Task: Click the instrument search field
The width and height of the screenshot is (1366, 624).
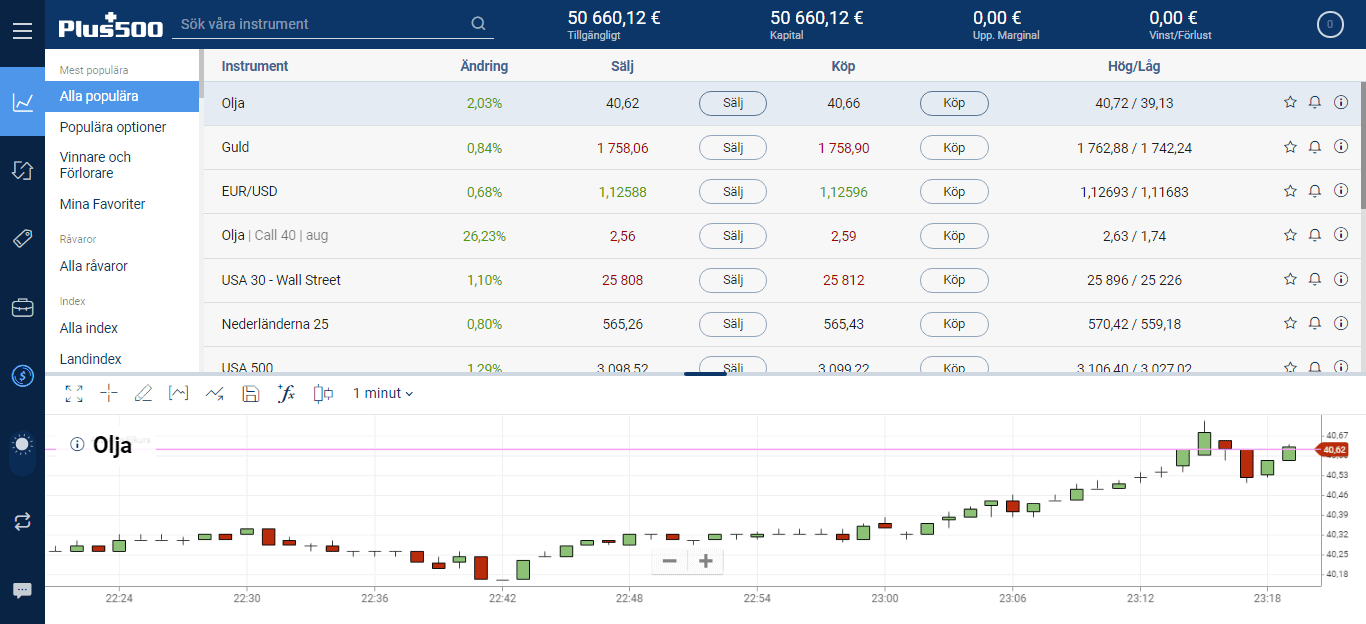Action: [320, 24]
